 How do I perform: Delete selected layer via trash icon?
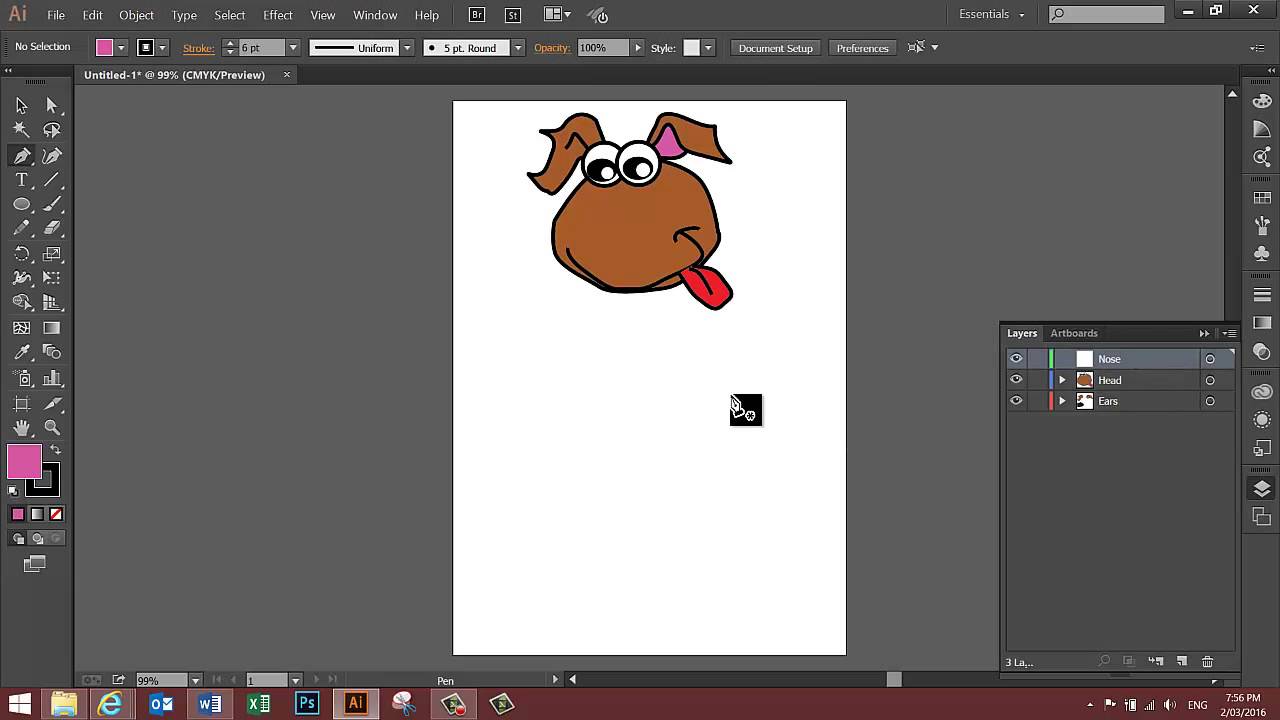(x=1207, y=662)
